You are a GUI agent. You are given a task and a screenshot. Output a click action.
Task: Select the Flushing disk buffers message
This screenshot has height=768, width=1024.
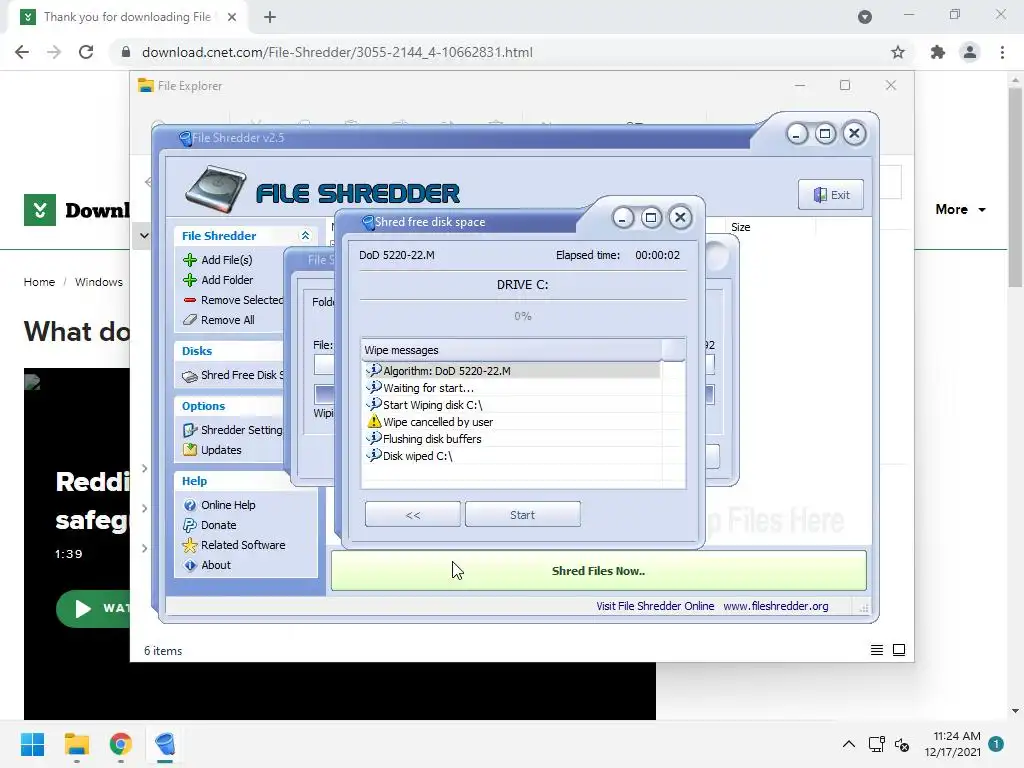(x=513, y=439)
